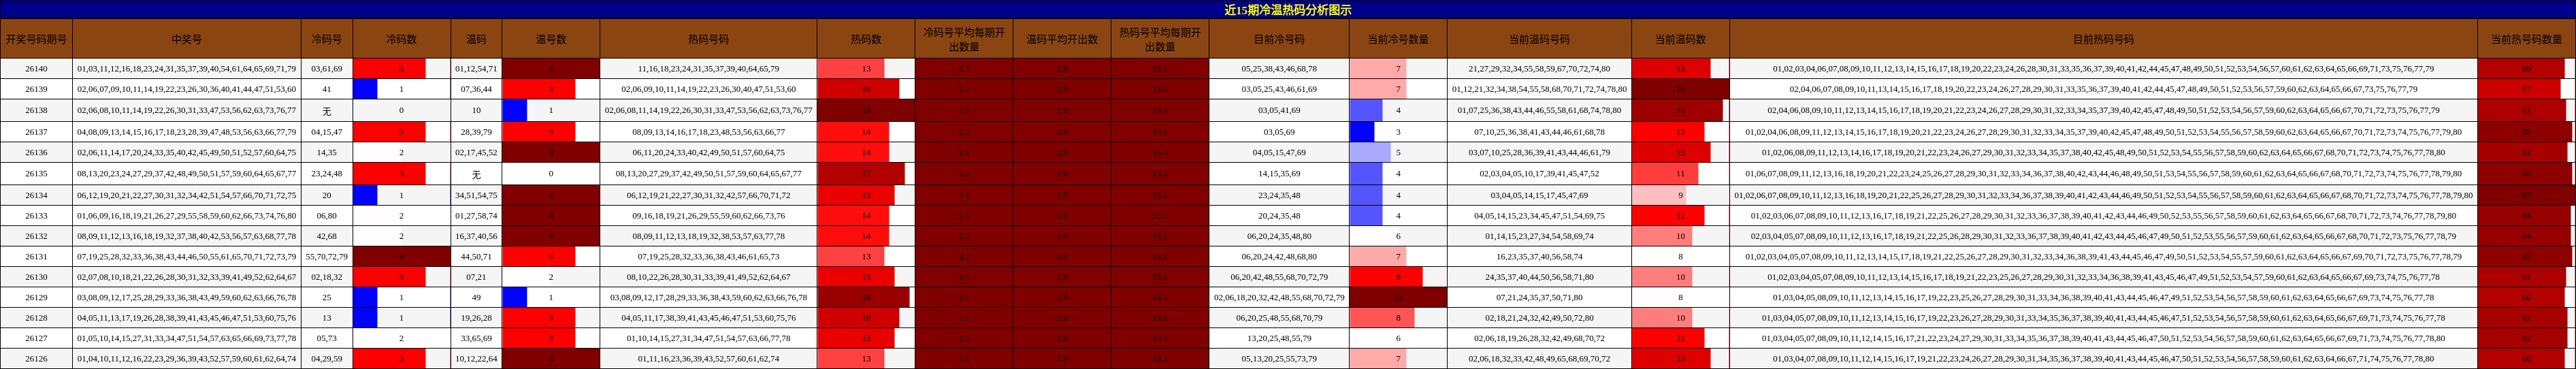
Task: Click warm code cell 34,51,54,75
Action: (x=476, y=195)
